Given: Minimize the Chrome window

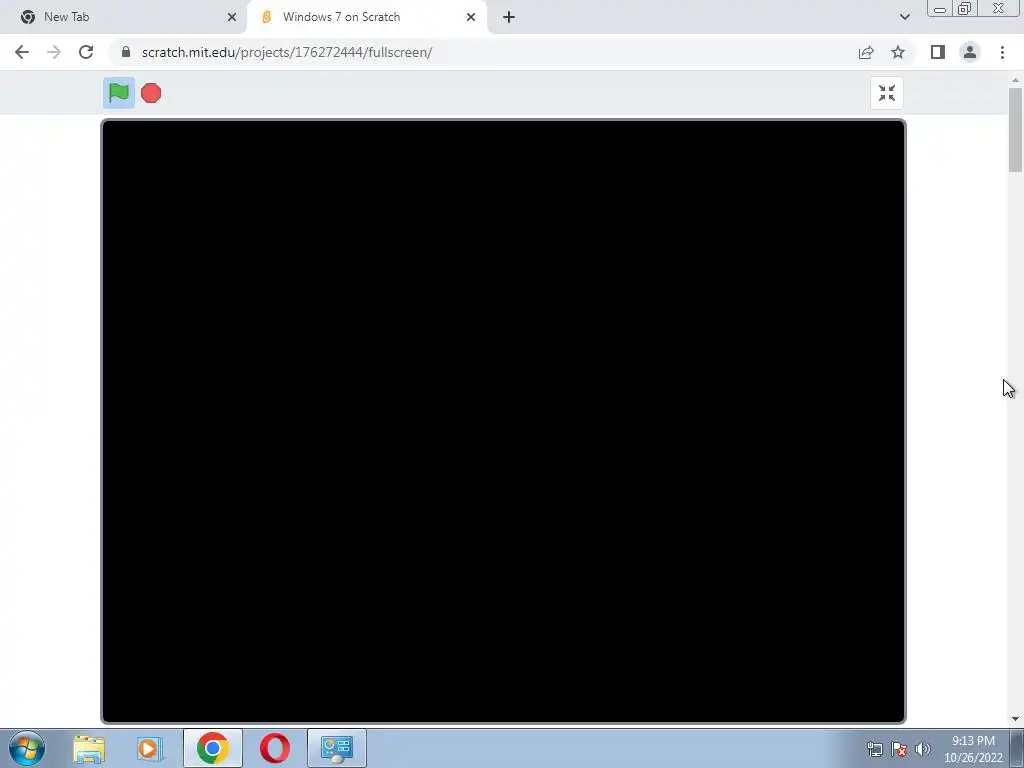Looking at the screenshot, I should [940, 8].
